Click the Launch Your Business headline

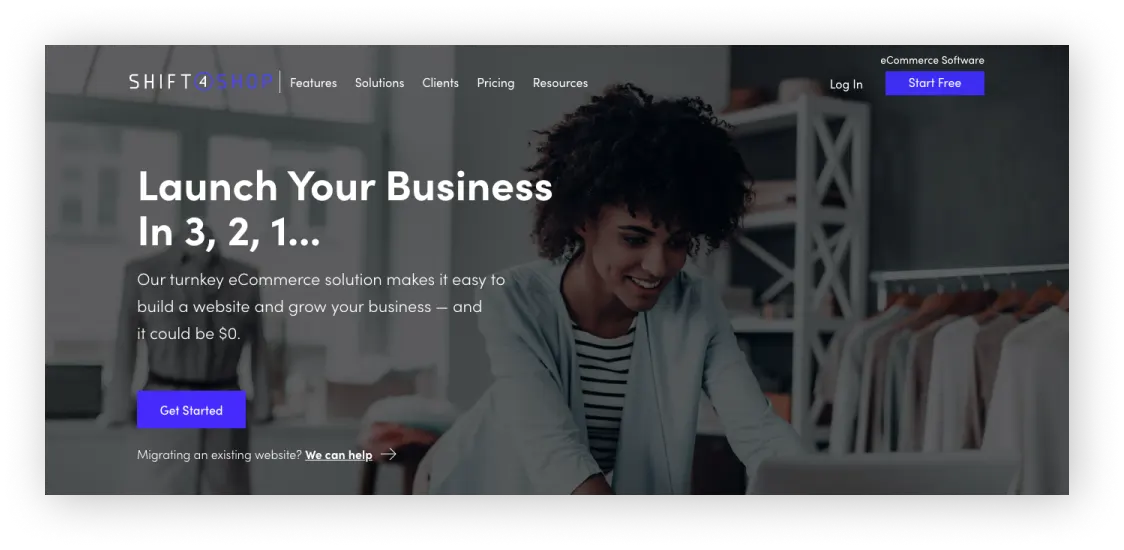point(345,209)
